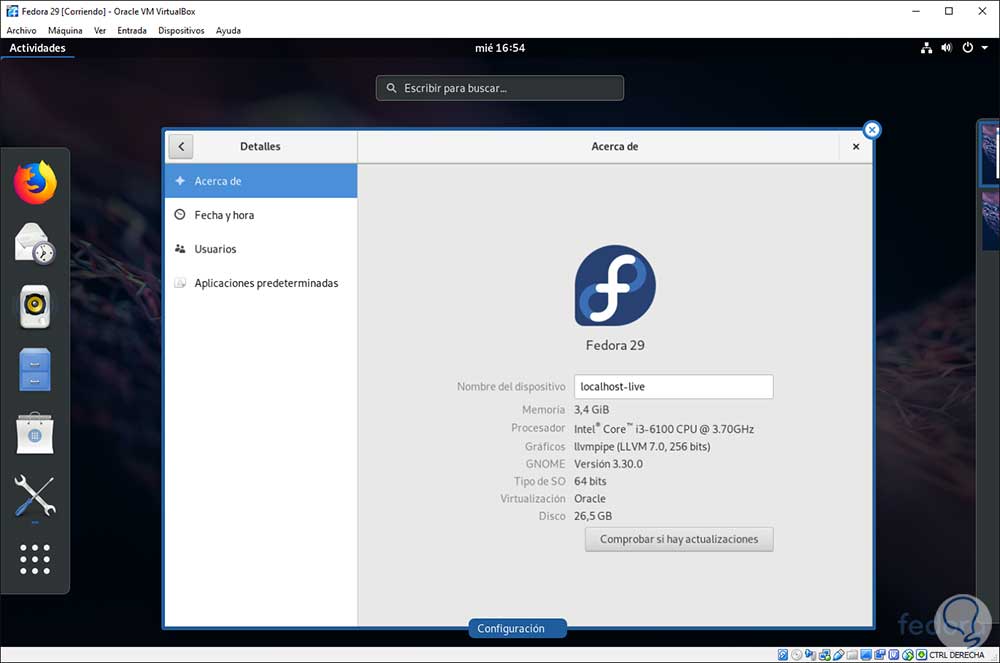Click the hard disk status icon in VirtualBox
This screenshot has height=663, width=1000.
click(x=782, y=654)
